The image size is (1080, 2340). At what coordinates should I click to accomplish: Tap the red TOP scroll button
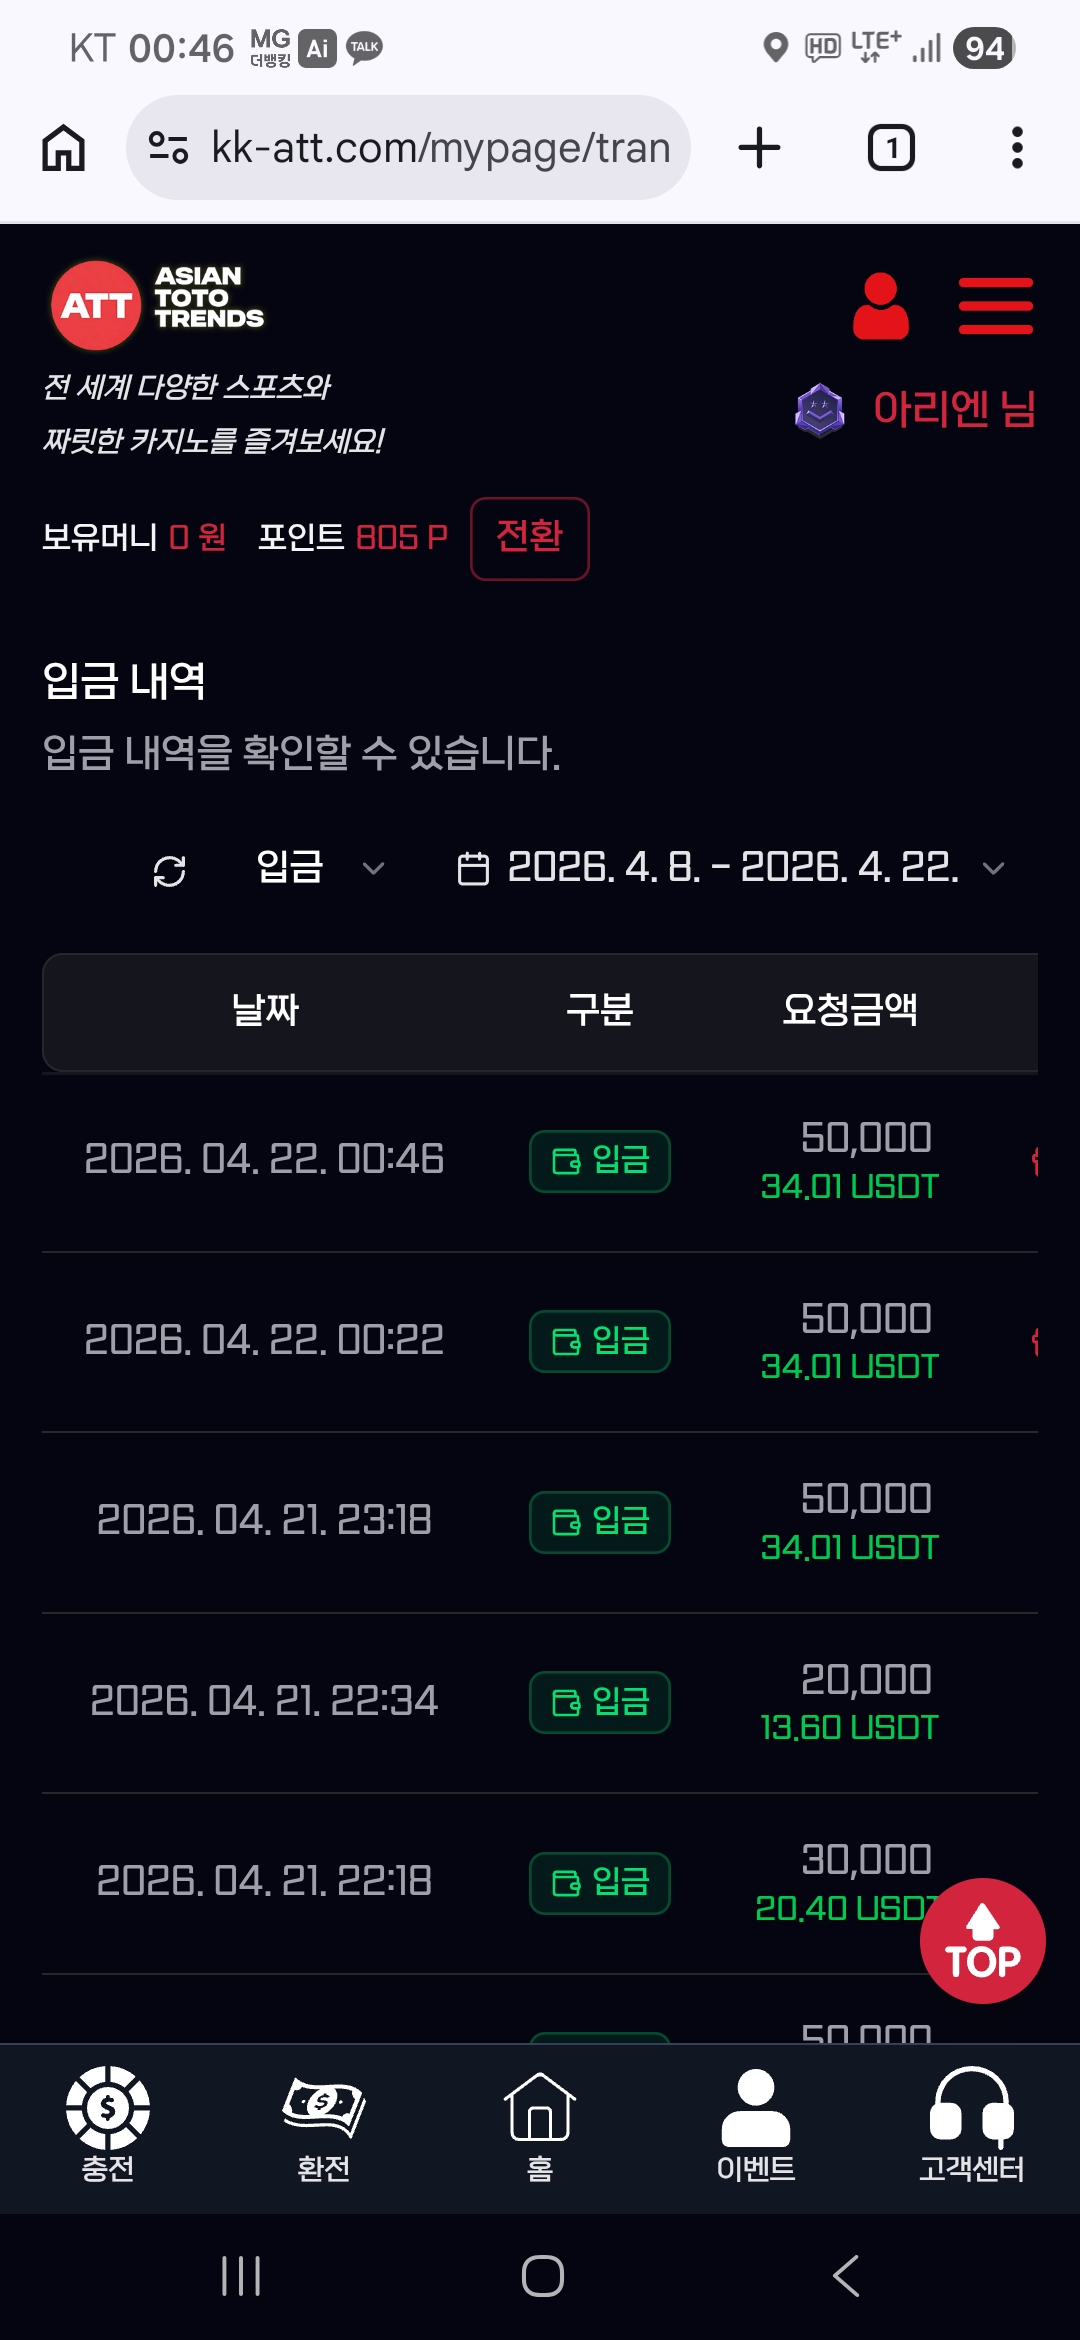coord(982,1941)
